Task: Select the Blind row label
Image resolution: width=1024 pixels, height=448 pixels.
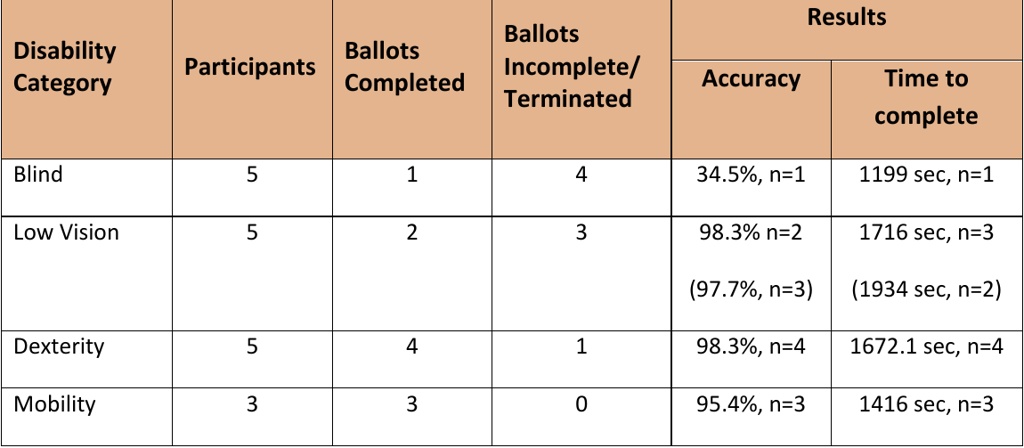Action: [38, 175]
